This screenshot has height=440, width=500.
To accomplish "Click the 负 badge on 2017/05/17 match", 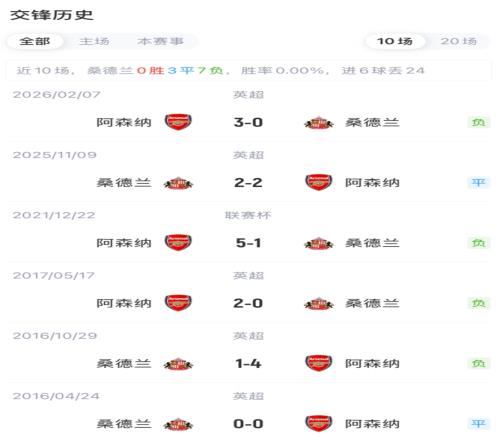I will pyautogui.click(x=478, y=303).
